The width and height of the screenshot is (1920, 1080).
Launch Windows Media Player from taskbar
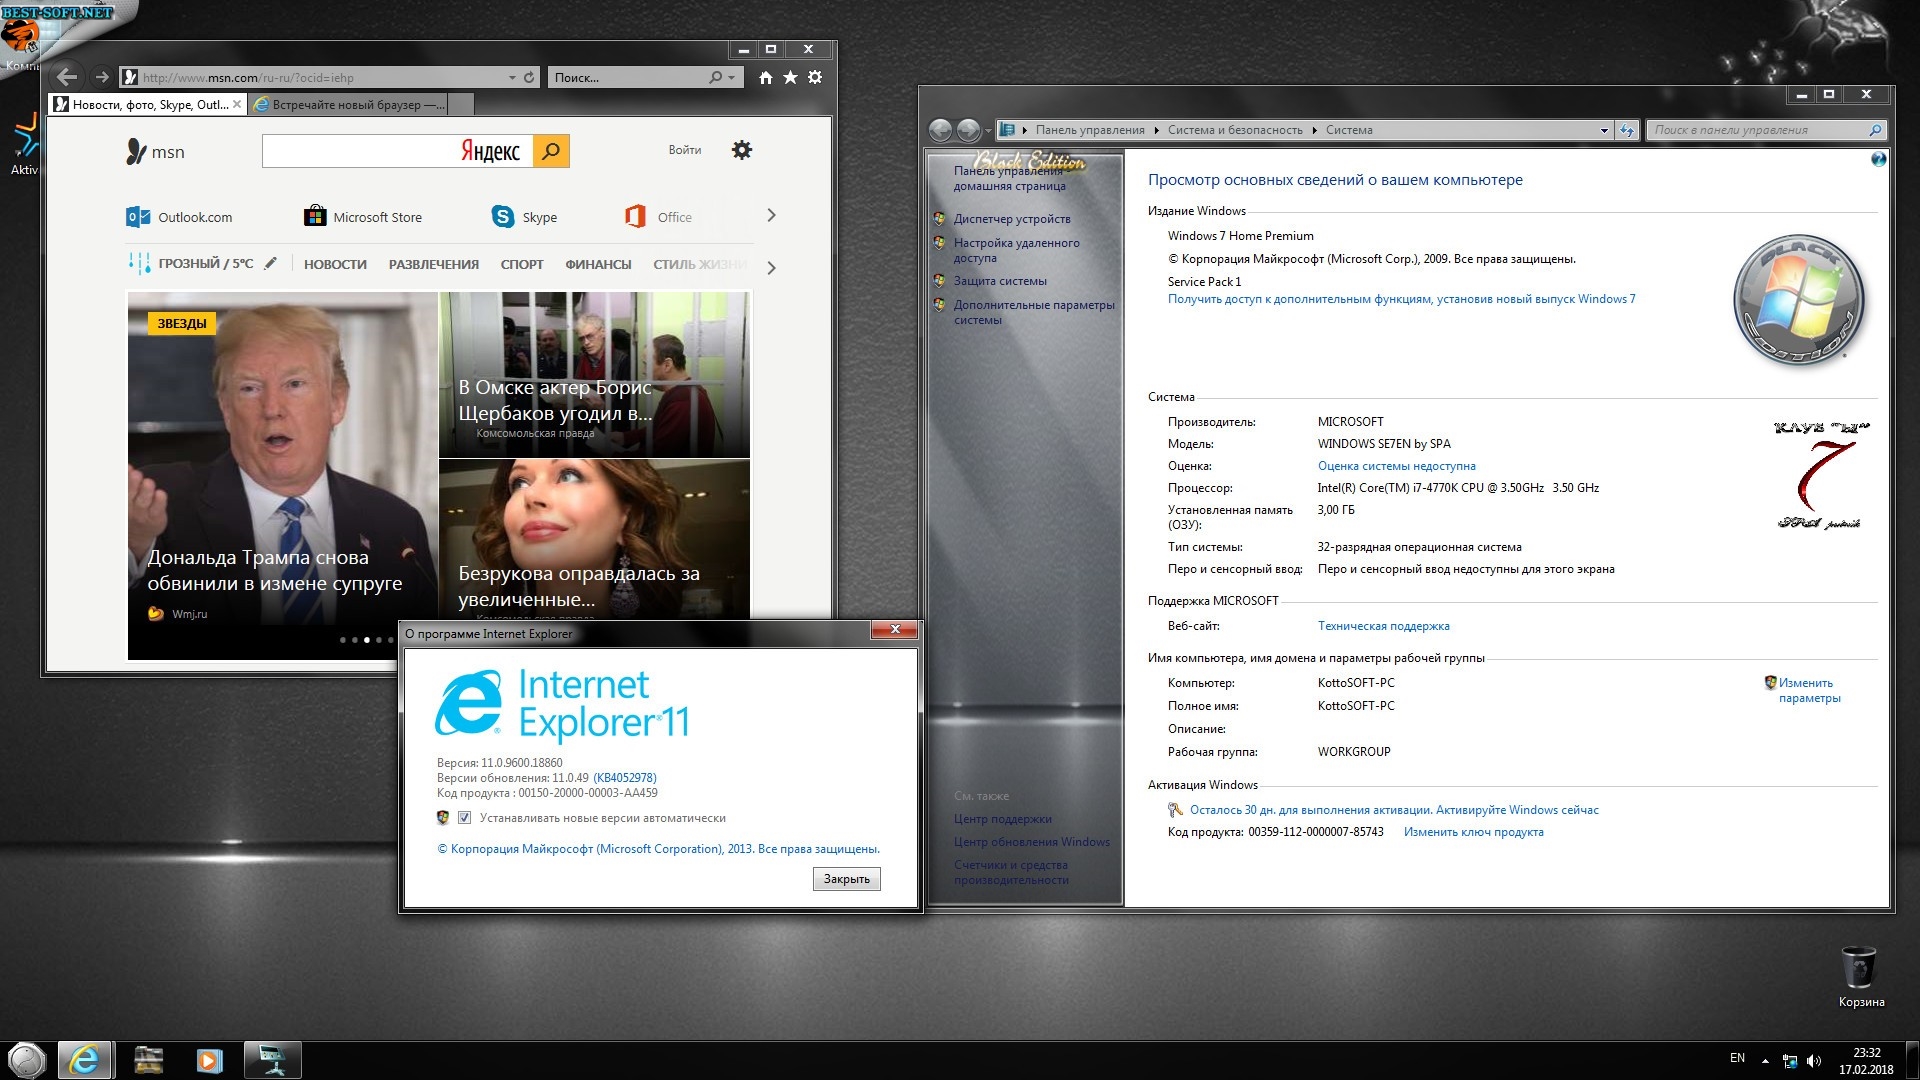click(x=209, y=1060)
